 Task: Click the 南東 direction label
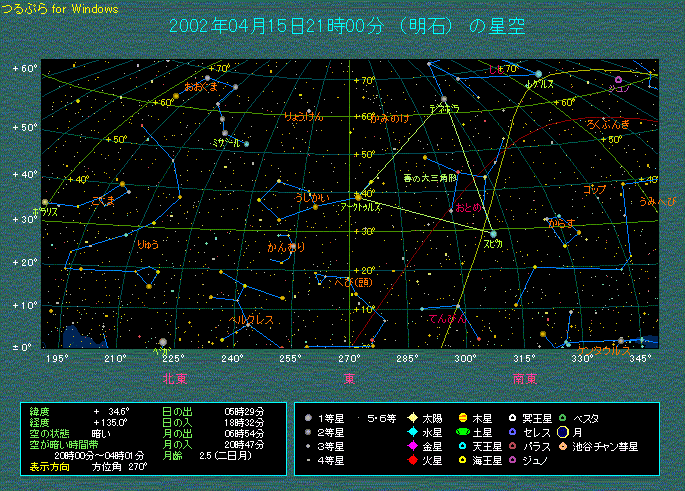pos(525,378)
